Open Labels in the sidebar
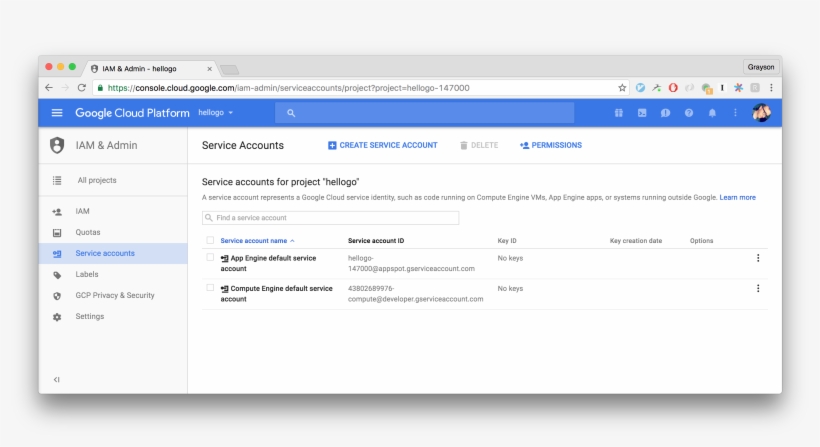 (87, 274)
